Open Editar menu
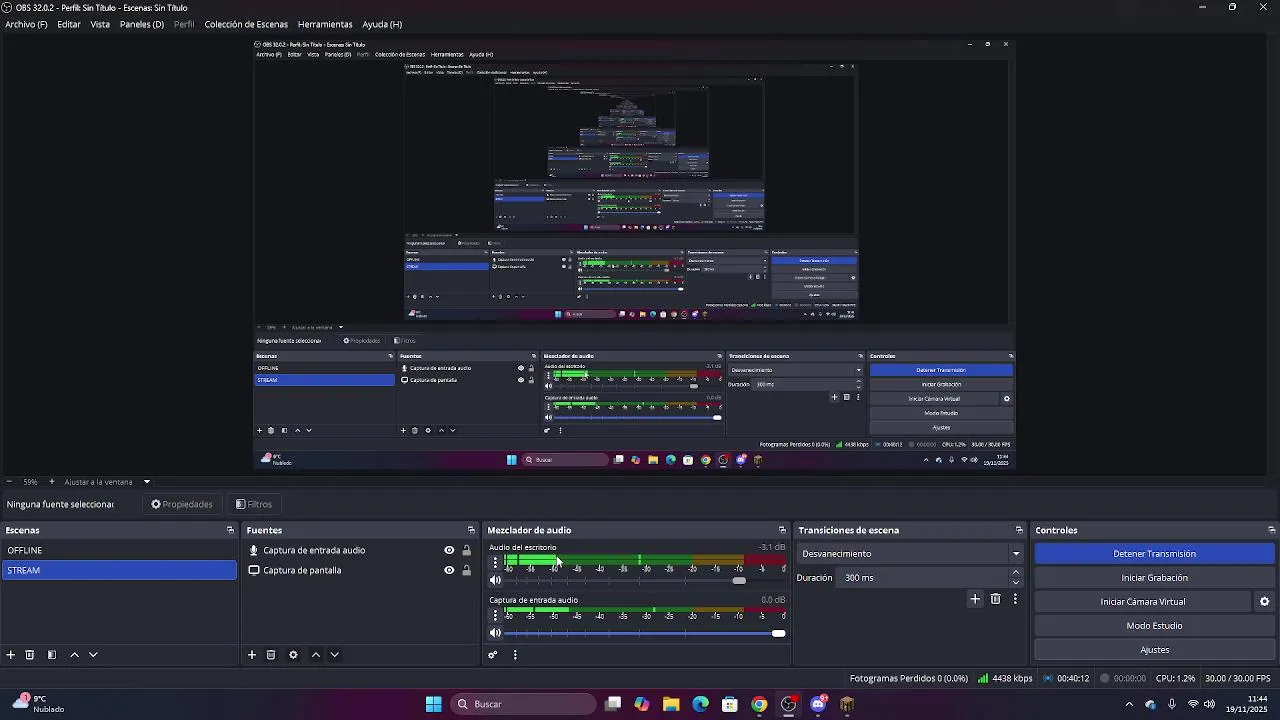This screenshot has width=1280, height=720. click(x=69, y=24)
